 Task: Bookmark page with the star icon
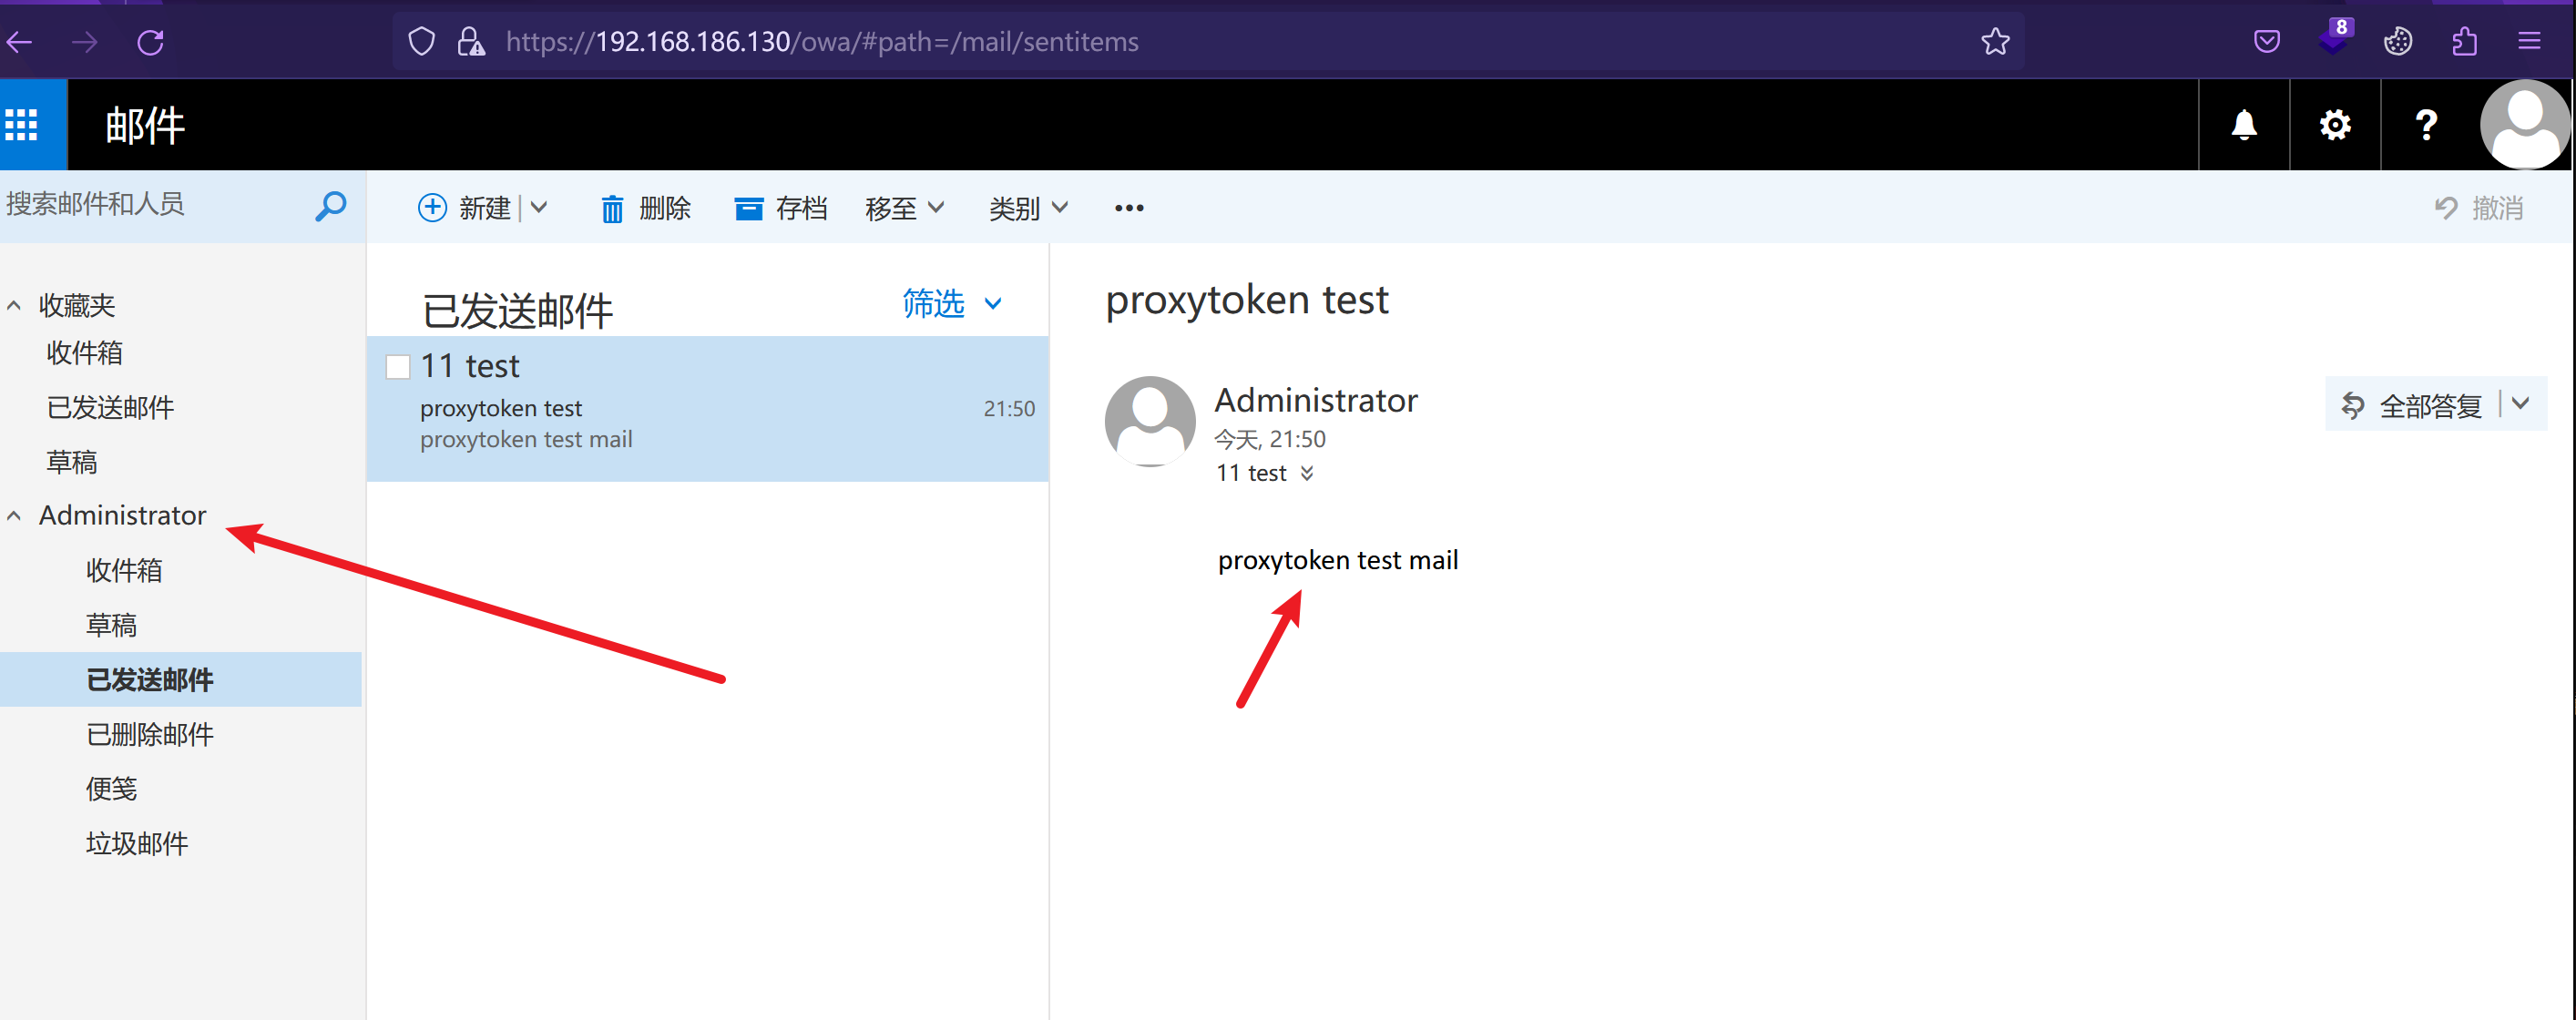point(1995,42)
